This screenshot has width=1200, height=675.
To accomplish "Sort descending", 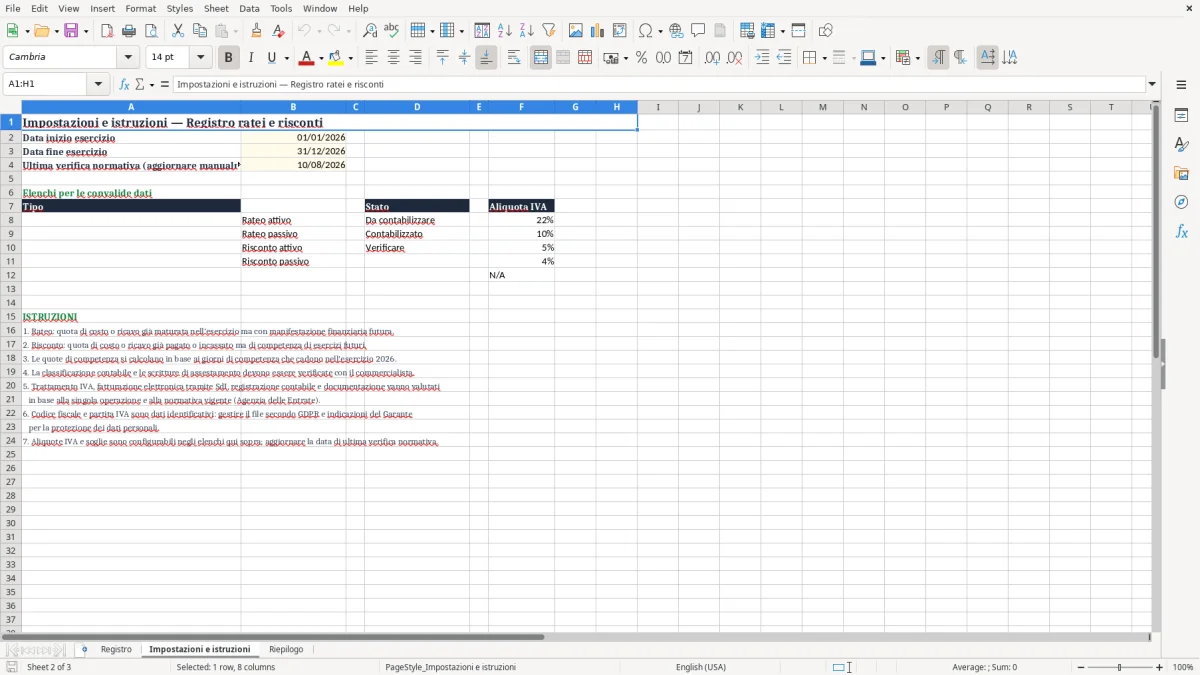I will click(x=527, y=31).
